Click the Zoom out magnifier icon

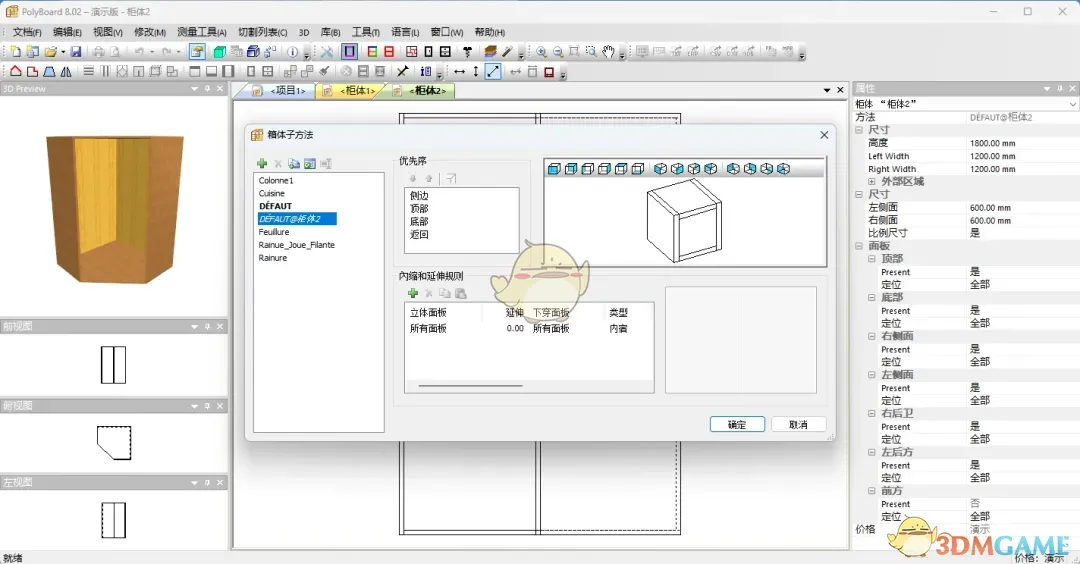558,52
